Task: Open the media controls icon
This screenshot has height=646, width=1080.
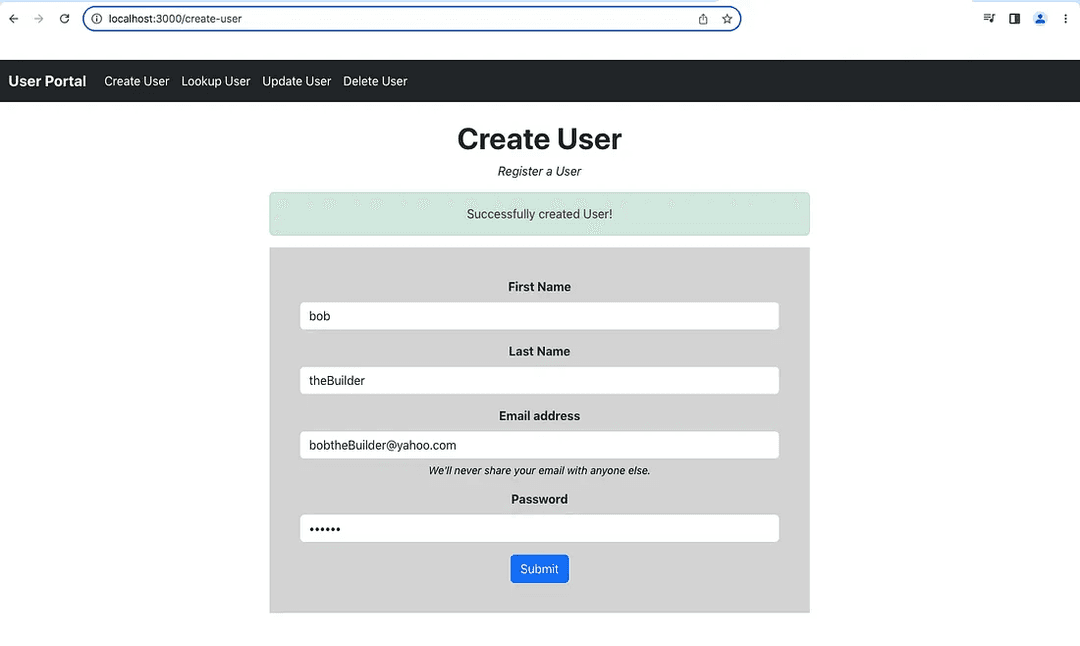Action: coord(989,19)
